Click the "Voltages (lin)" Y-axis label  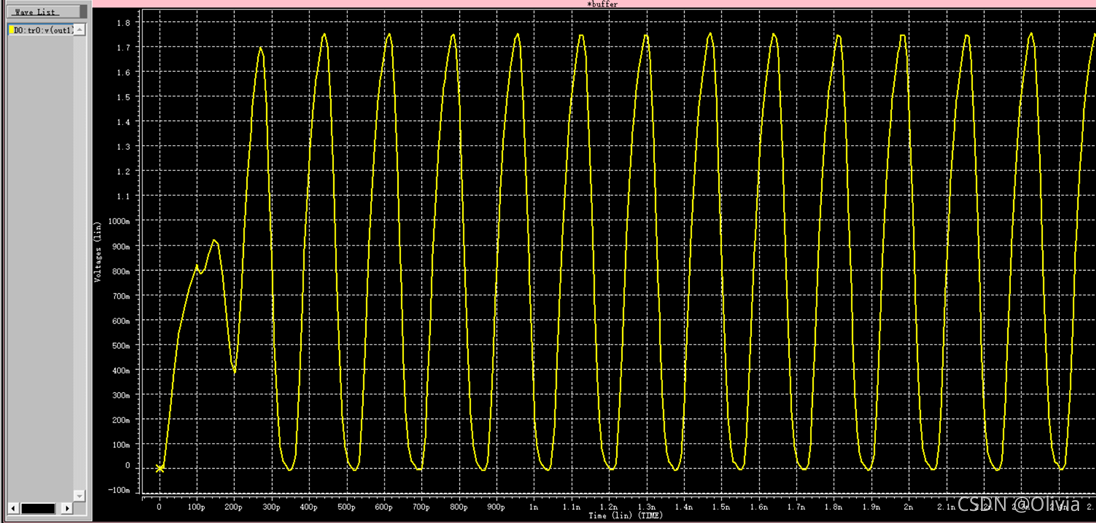coord(97,252)
